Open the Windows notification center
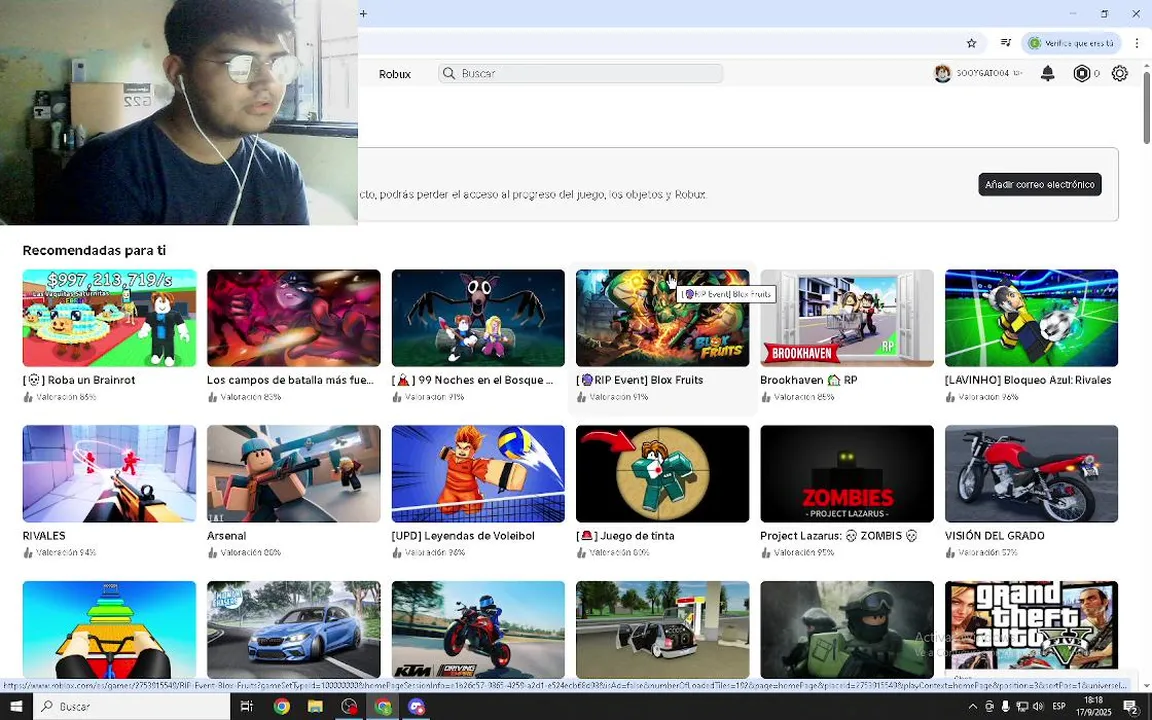1152x720 pixels. click(1131, 707)
